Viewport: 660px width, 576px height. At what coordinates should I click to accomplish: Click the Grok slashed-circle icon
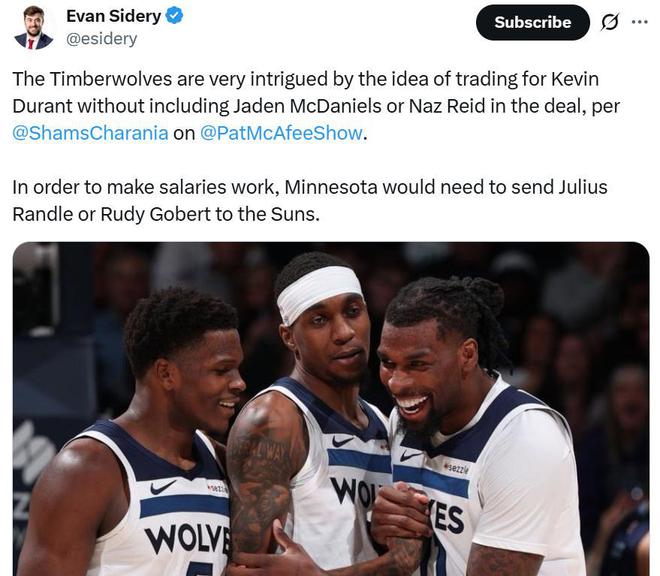[x=609, y=22]
